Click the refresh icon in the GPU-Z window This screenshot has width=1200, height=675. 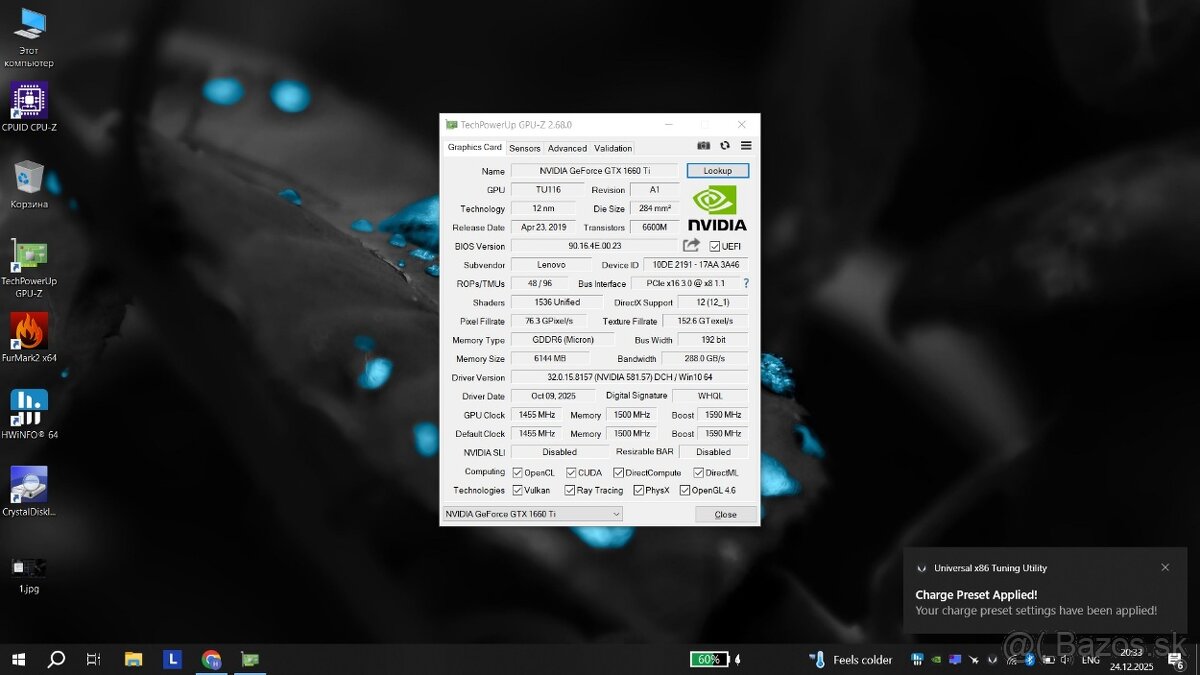click(724, 145)
